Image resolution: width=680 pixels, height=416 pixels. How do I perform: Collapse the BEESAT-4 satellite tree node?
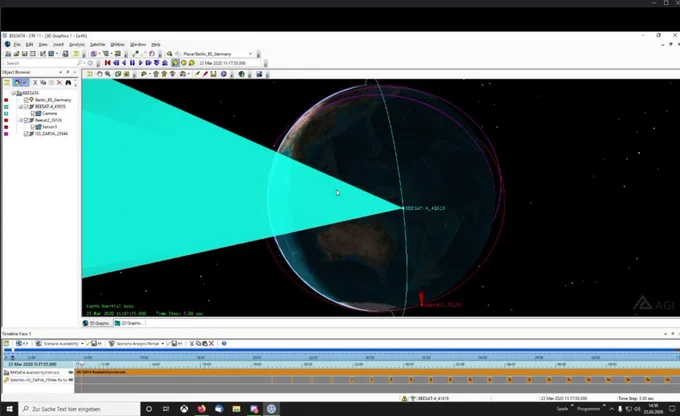pos(20,106)
